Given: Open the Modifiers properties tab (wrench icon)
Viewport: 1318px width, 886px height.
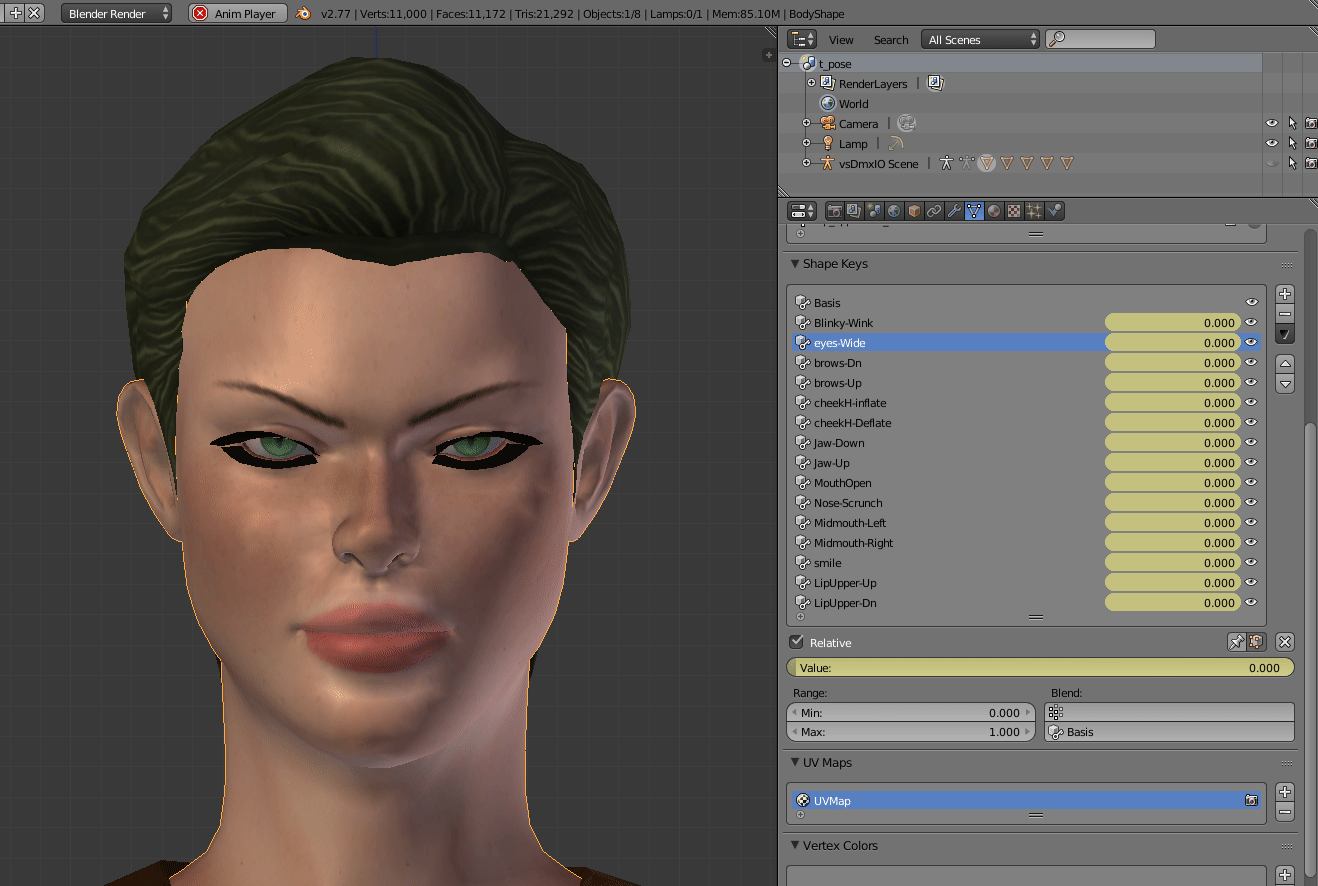Looking at the screenshot, I should 954,211.
